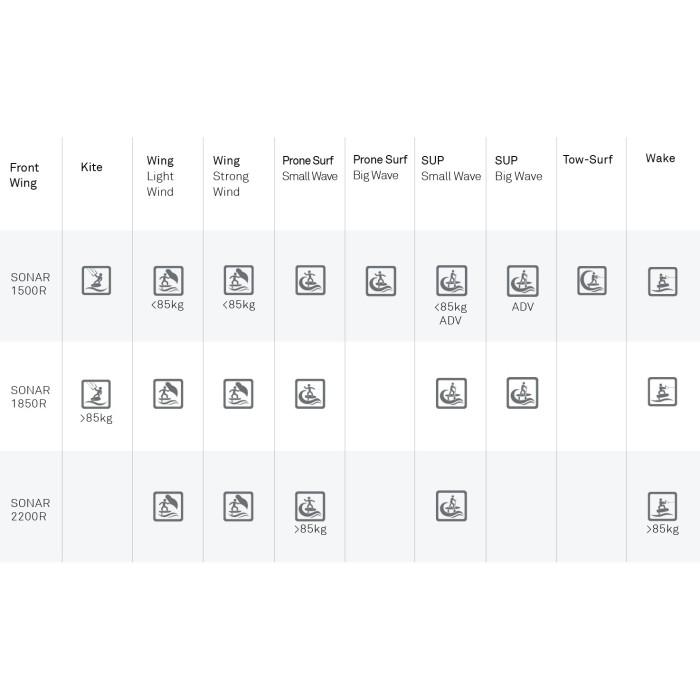Select SONAR 1850R SUP Big Wave icon
The width and height of the screenshot is (700, 700).
coord(522,393)
